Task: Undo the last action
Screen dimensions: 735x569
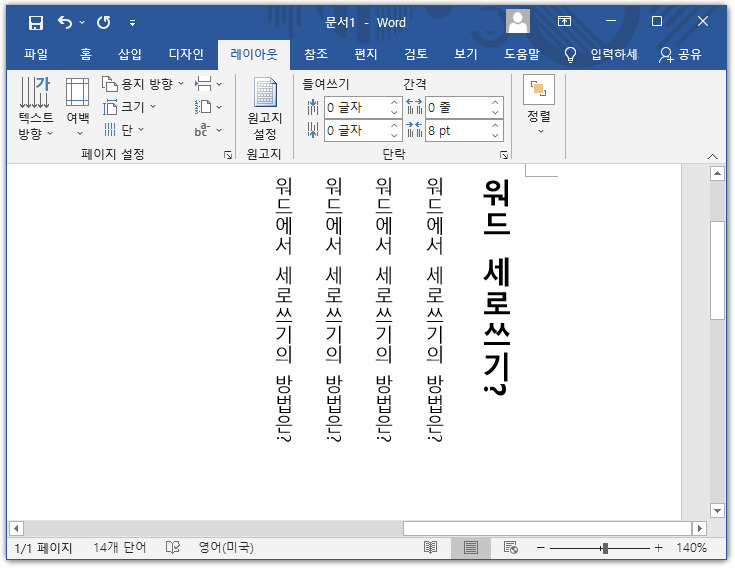Action: [65, 22]
